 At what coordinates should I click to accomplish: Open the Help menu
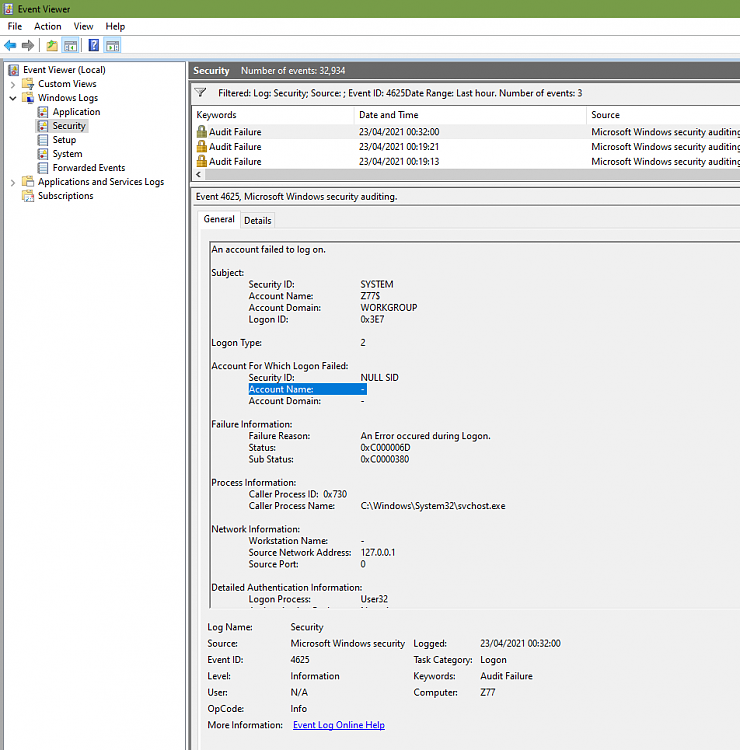(115, 26)
